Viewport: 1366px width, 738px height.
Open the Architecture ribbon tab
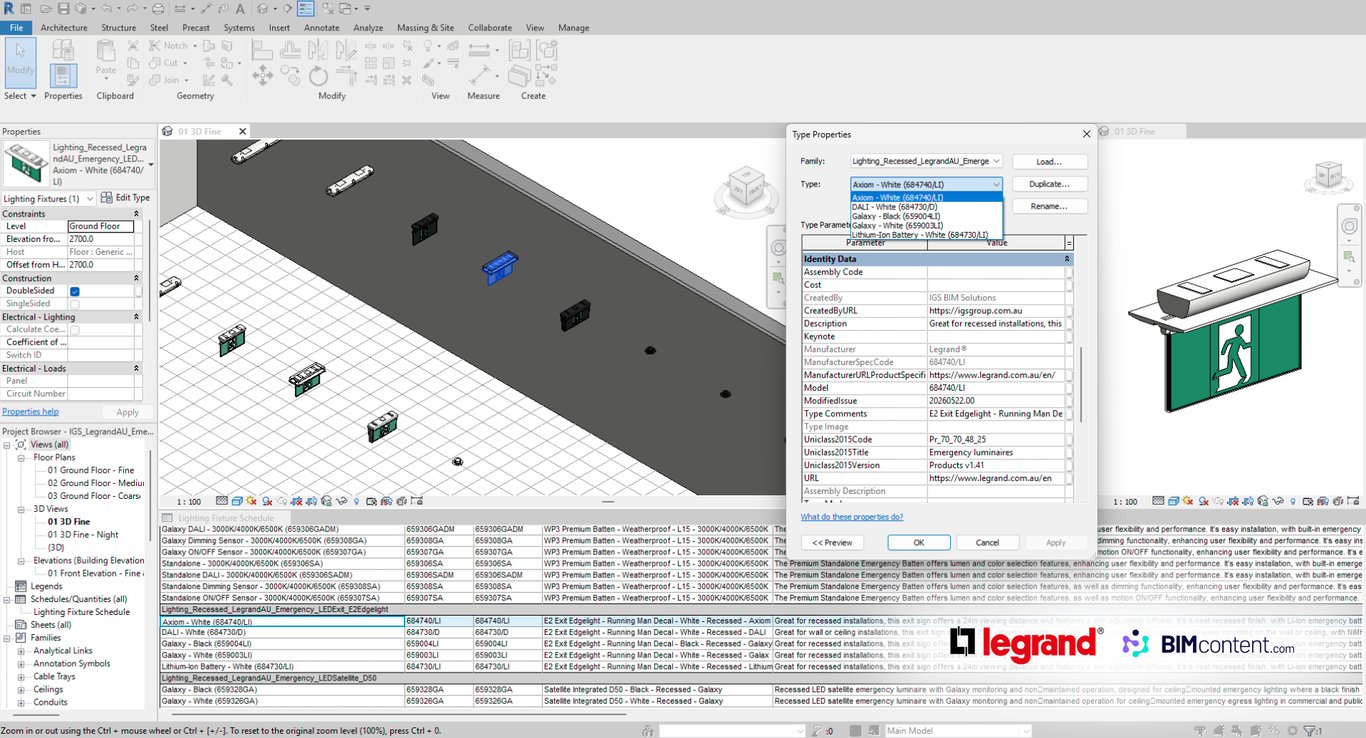click(x=64, y=28)
